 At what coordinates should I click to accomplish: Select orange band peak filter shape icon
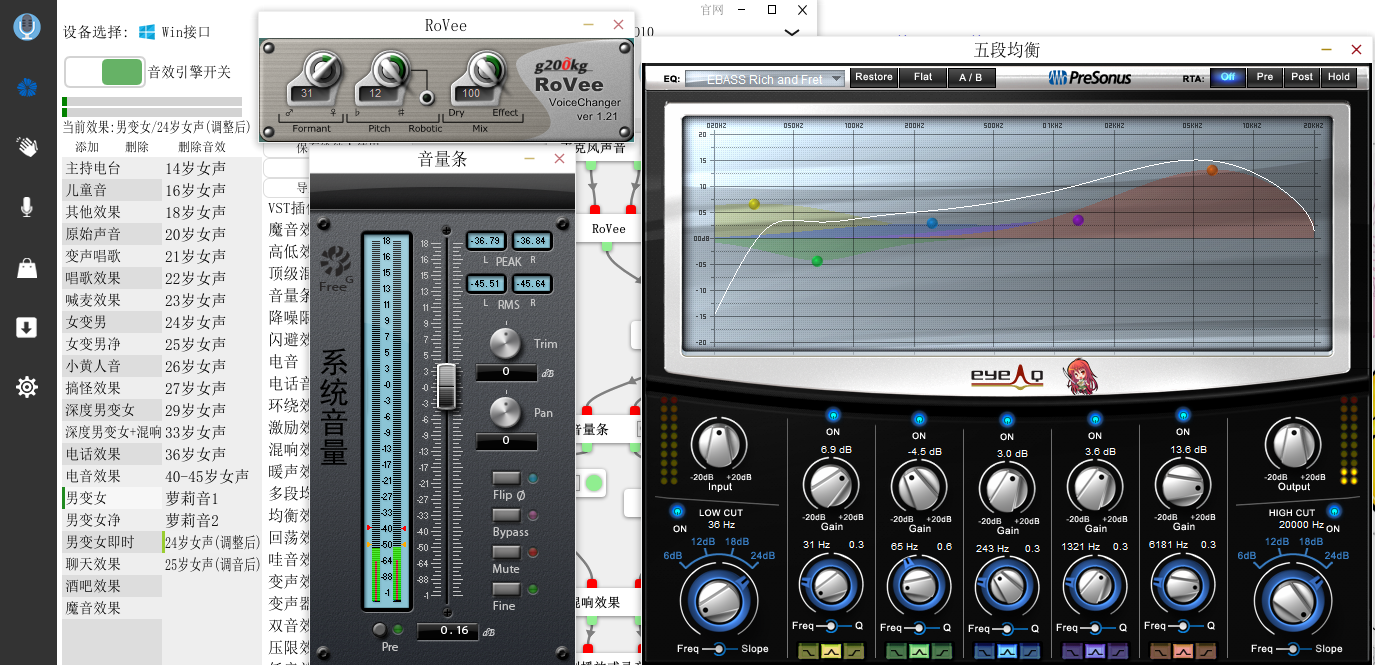pos(1183,652)
